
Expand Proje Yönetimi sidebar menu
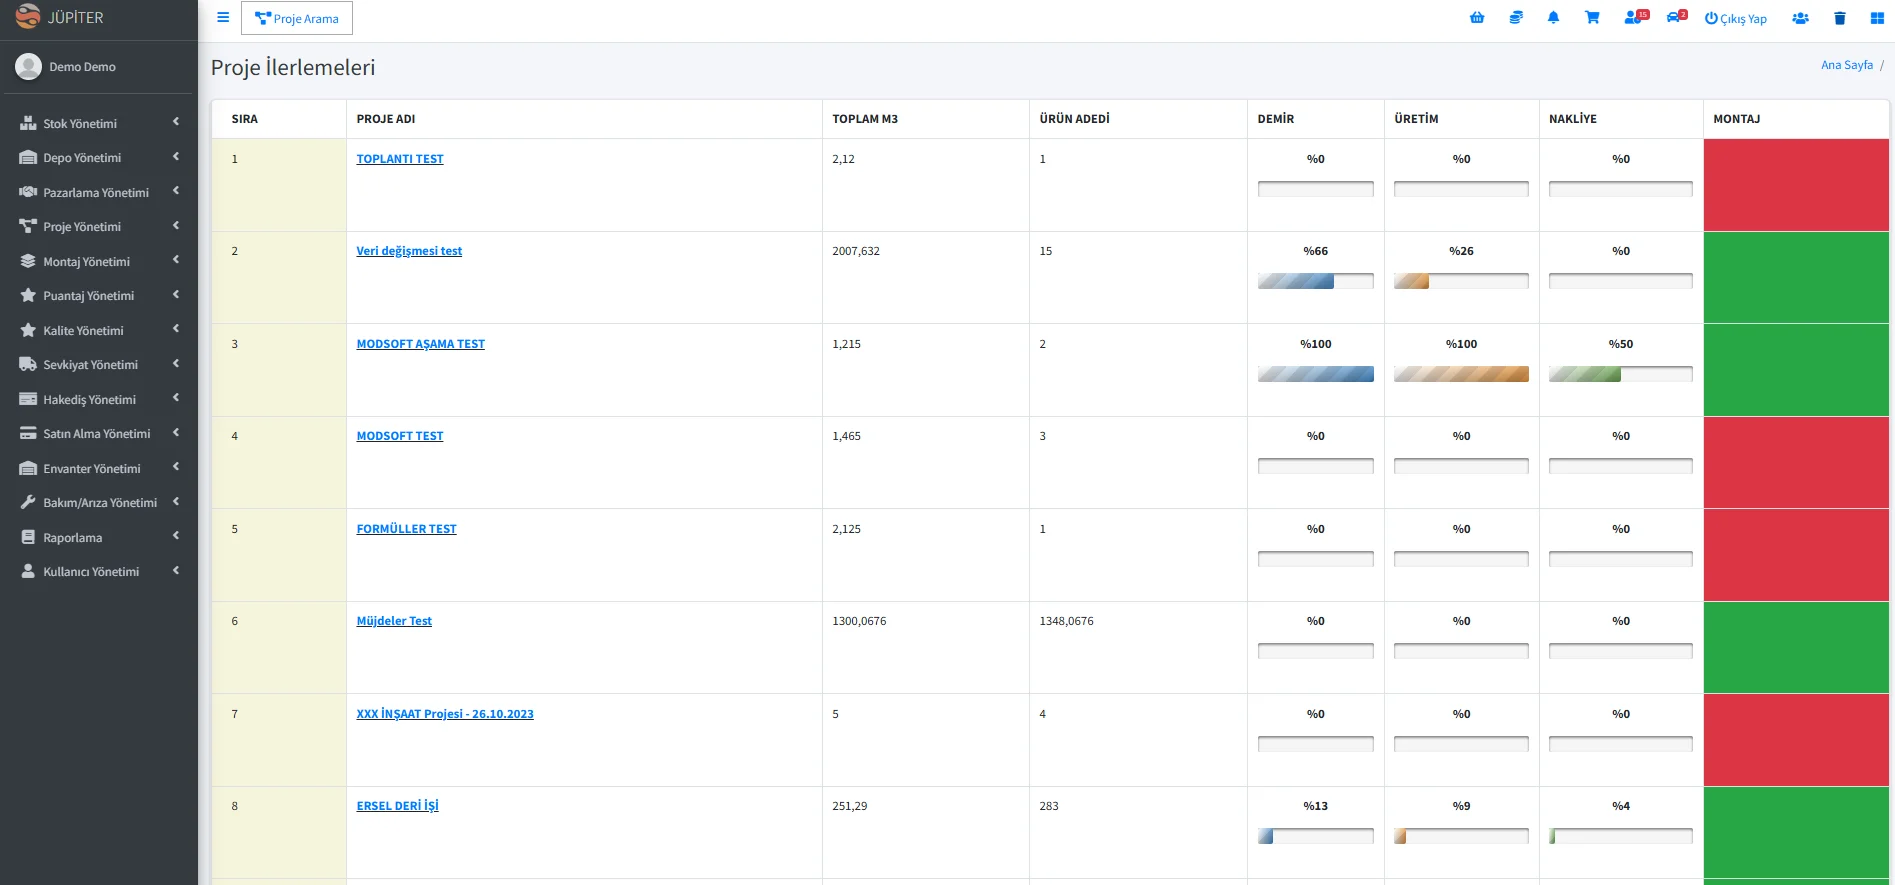[99, 227]
